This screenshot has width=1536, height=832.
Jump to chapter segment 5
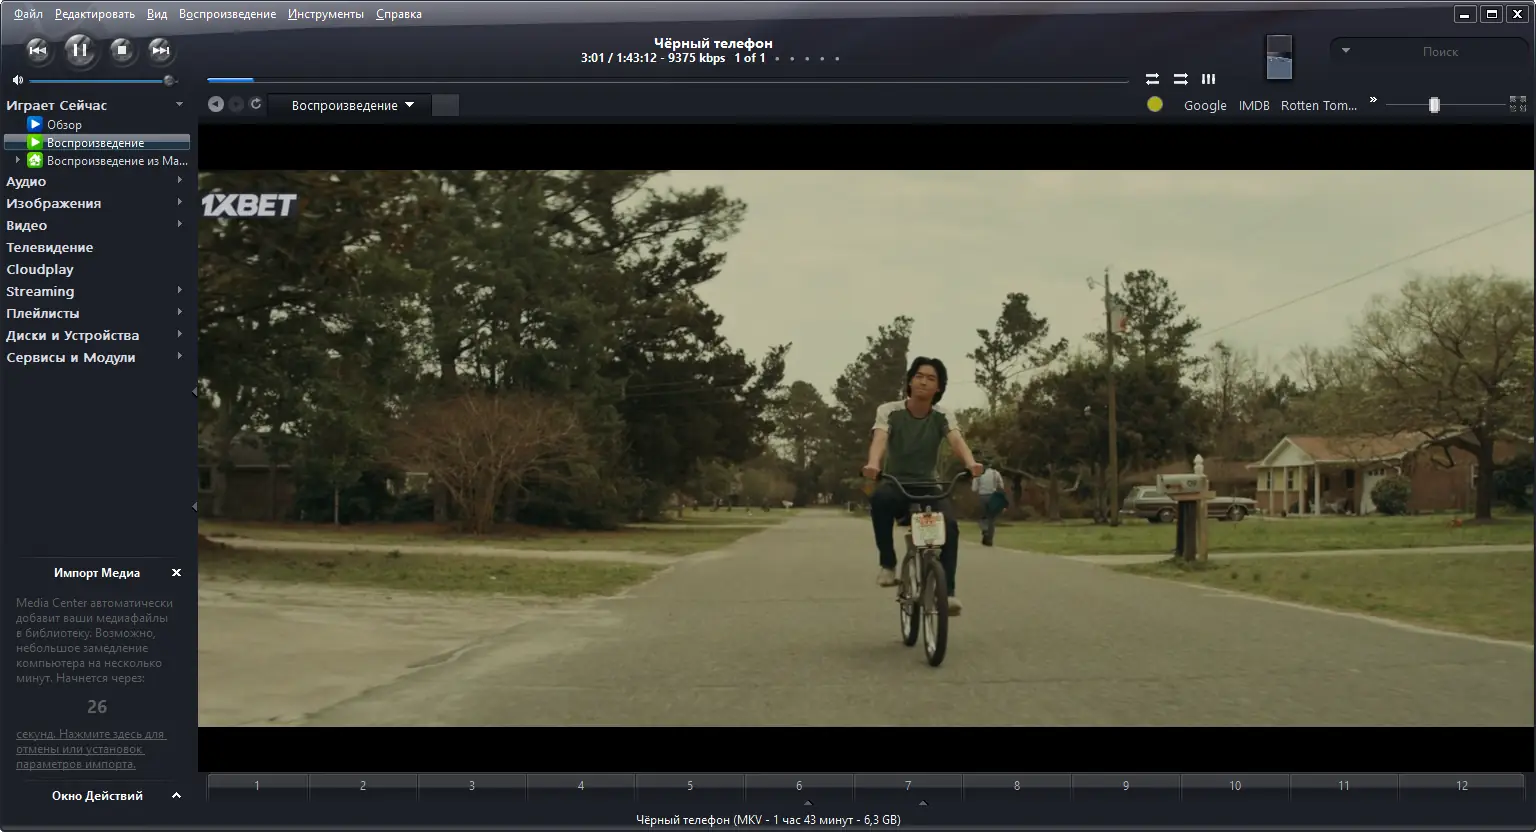690,786
